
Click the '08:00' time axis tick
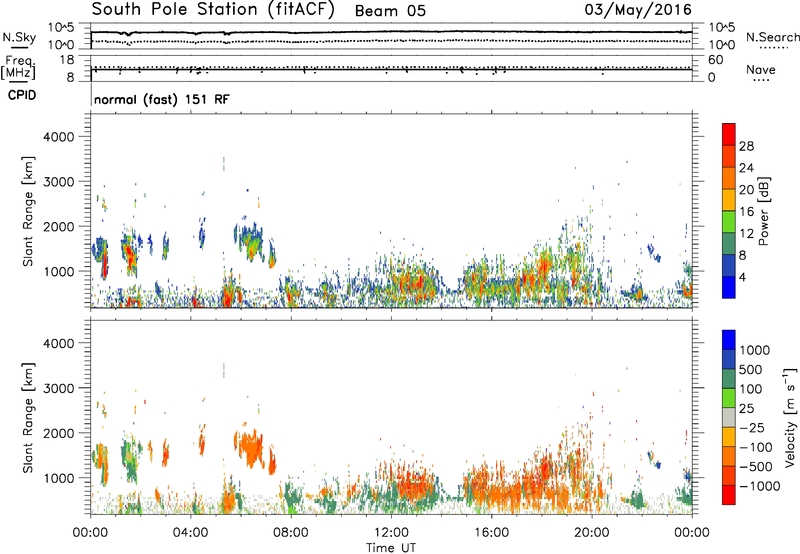point(291,533)
